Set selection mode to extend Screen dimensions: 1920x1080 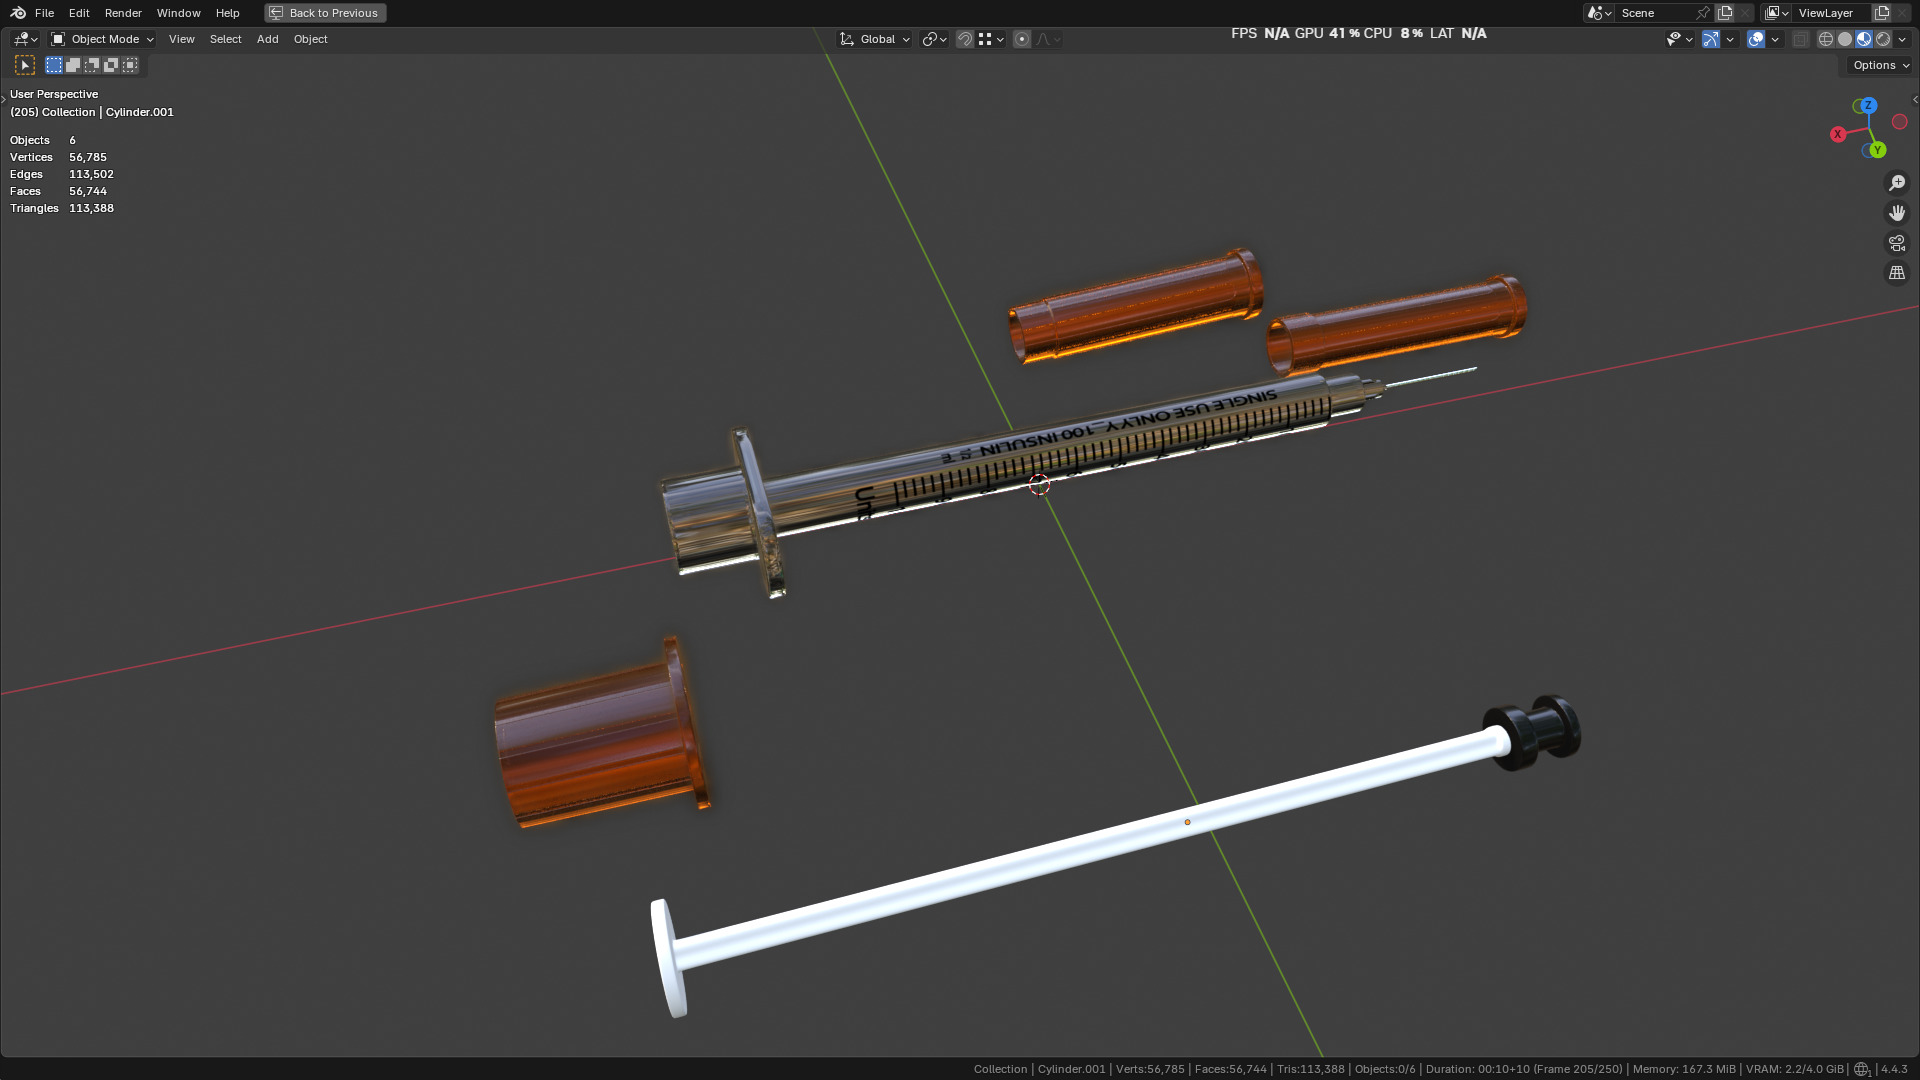73,65
